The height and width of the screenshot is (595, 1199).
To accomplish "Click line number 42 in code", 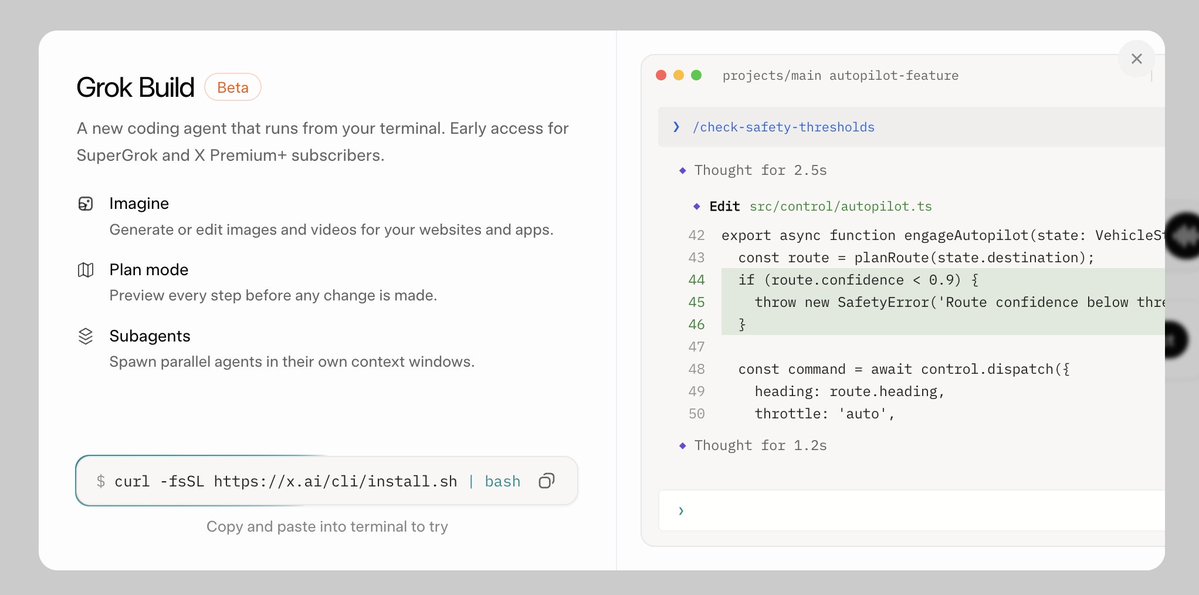I will tap(696, 236).
